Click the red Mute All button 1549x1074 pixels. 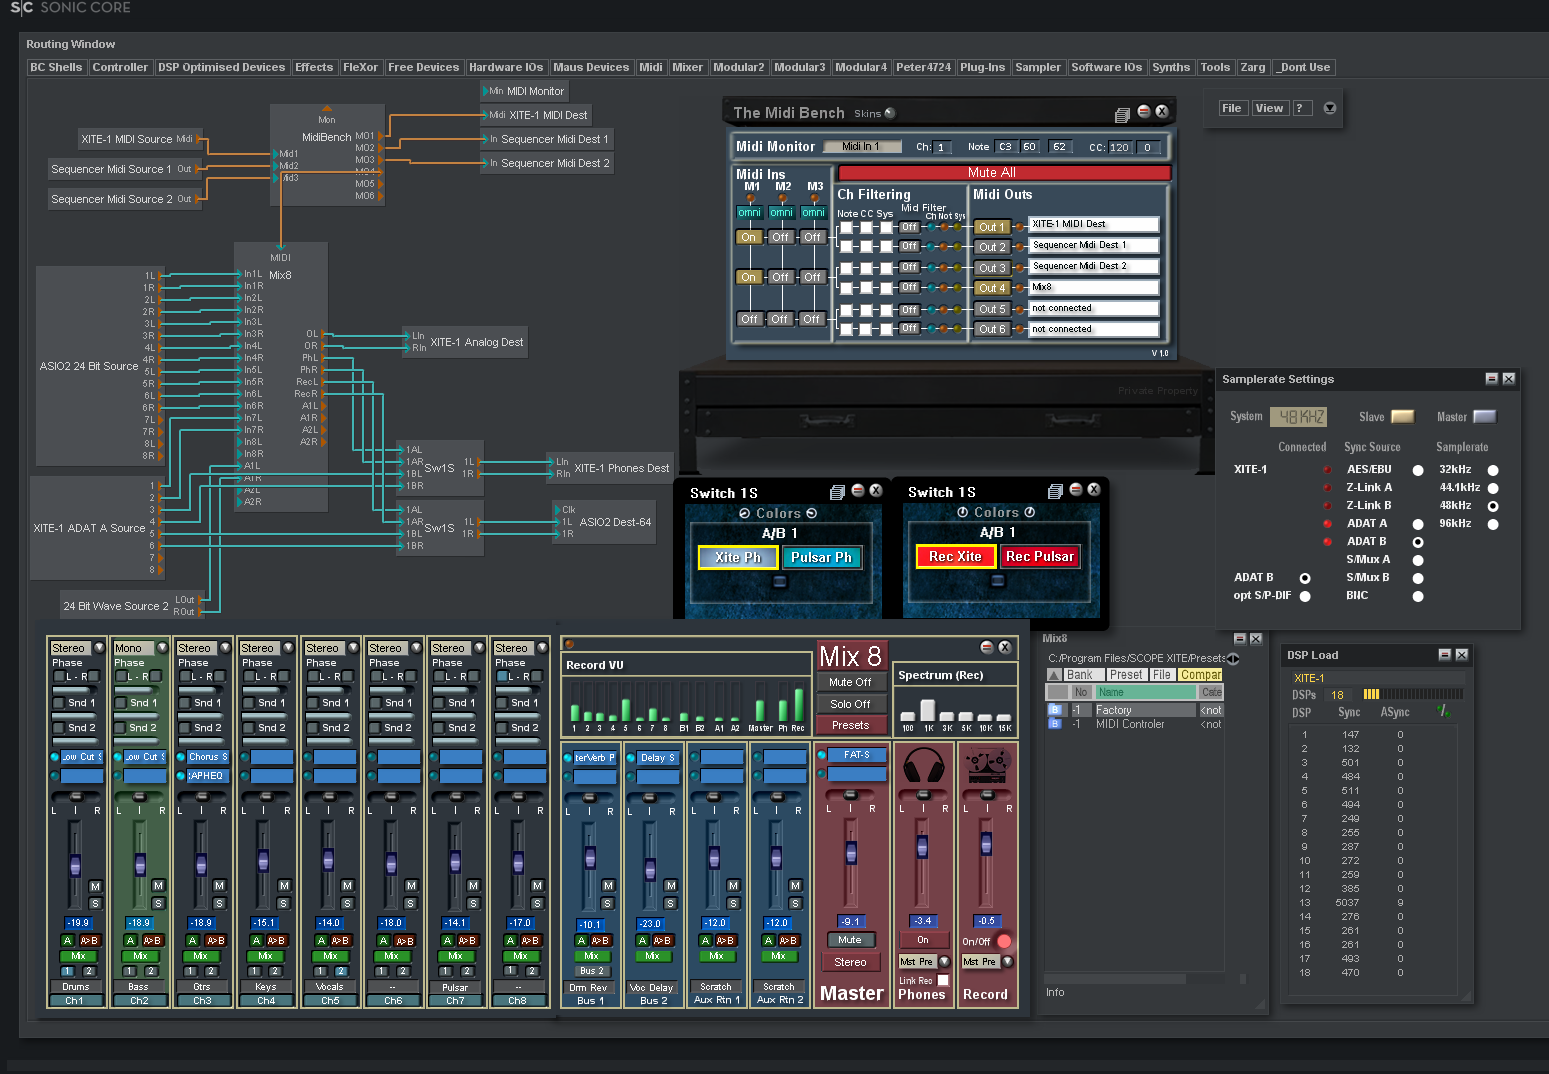pos(1004,173)
